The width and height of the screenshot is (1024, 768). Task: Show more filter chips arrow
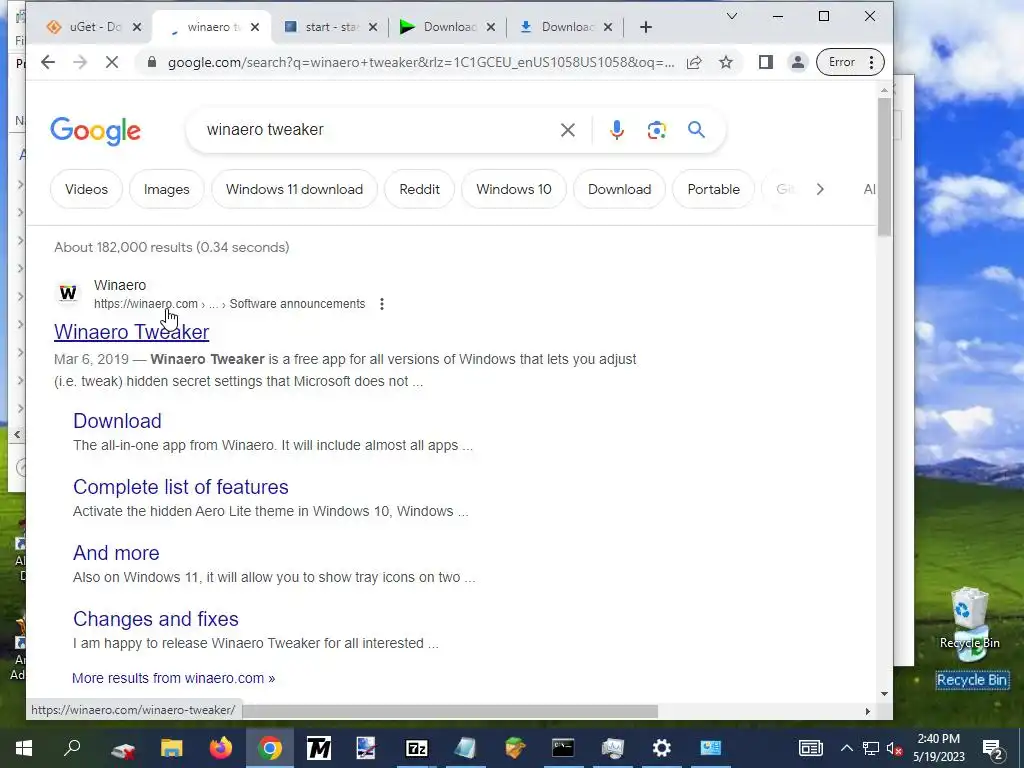[x=820, y=189]
